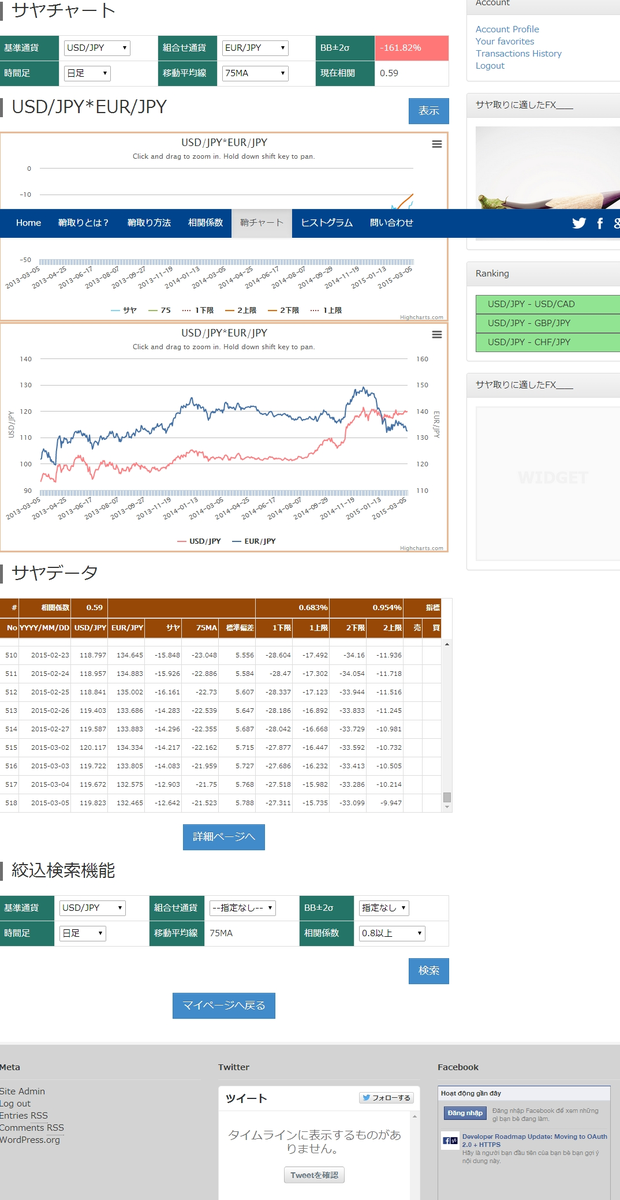The height and width of the screenshot is (1200, 620).
Task: Open USD/JPY - CHF/JPY ranking entry
Action: click(548, 342)
